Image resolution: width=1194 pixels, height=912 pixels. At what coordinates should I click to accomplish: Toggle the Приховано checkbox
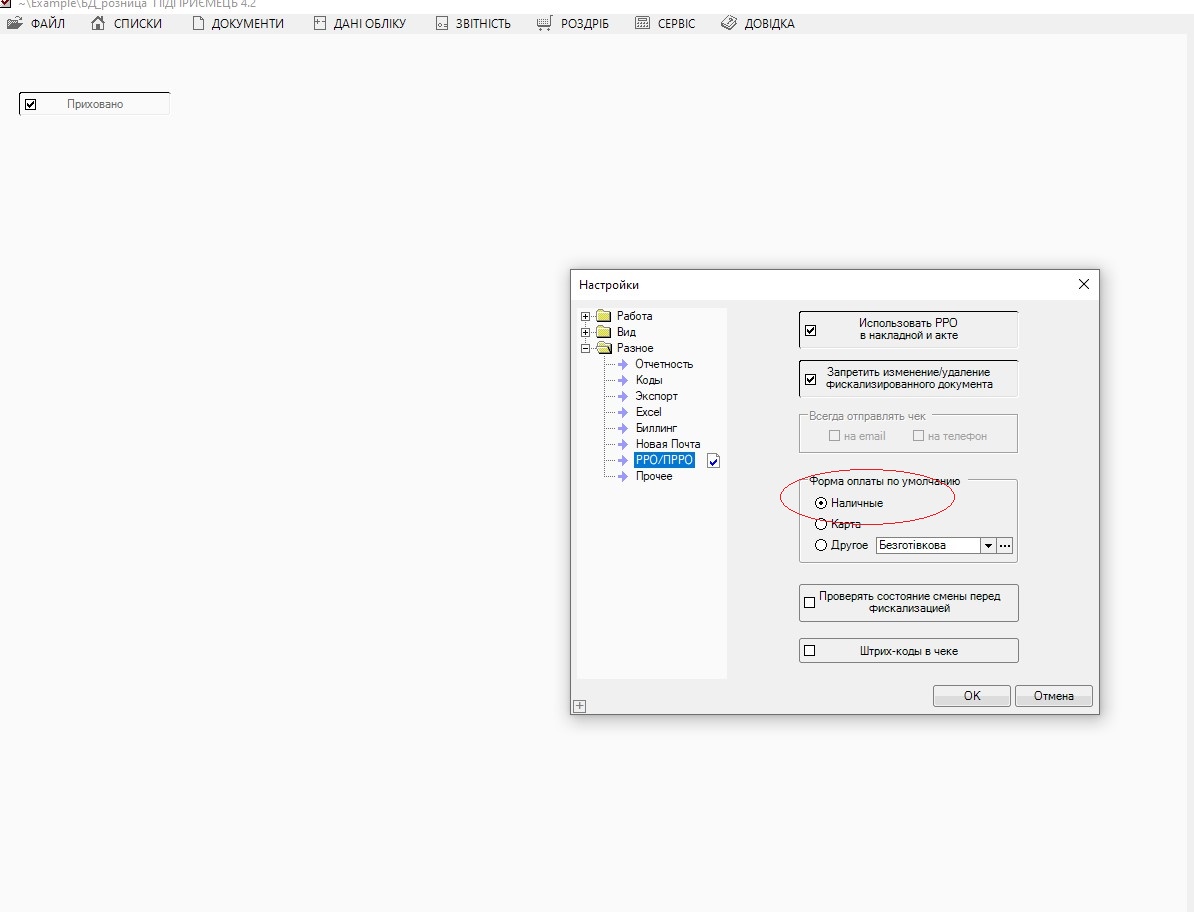coord(30,104)
